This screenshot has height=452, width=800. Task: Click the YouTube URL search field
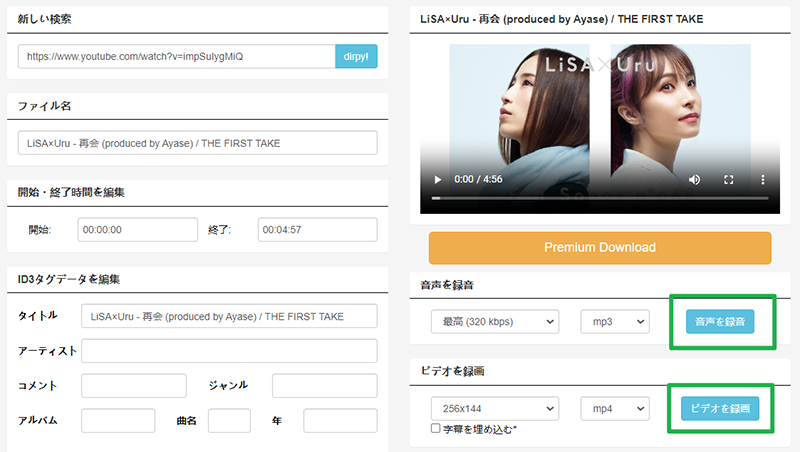click(176, 56)
